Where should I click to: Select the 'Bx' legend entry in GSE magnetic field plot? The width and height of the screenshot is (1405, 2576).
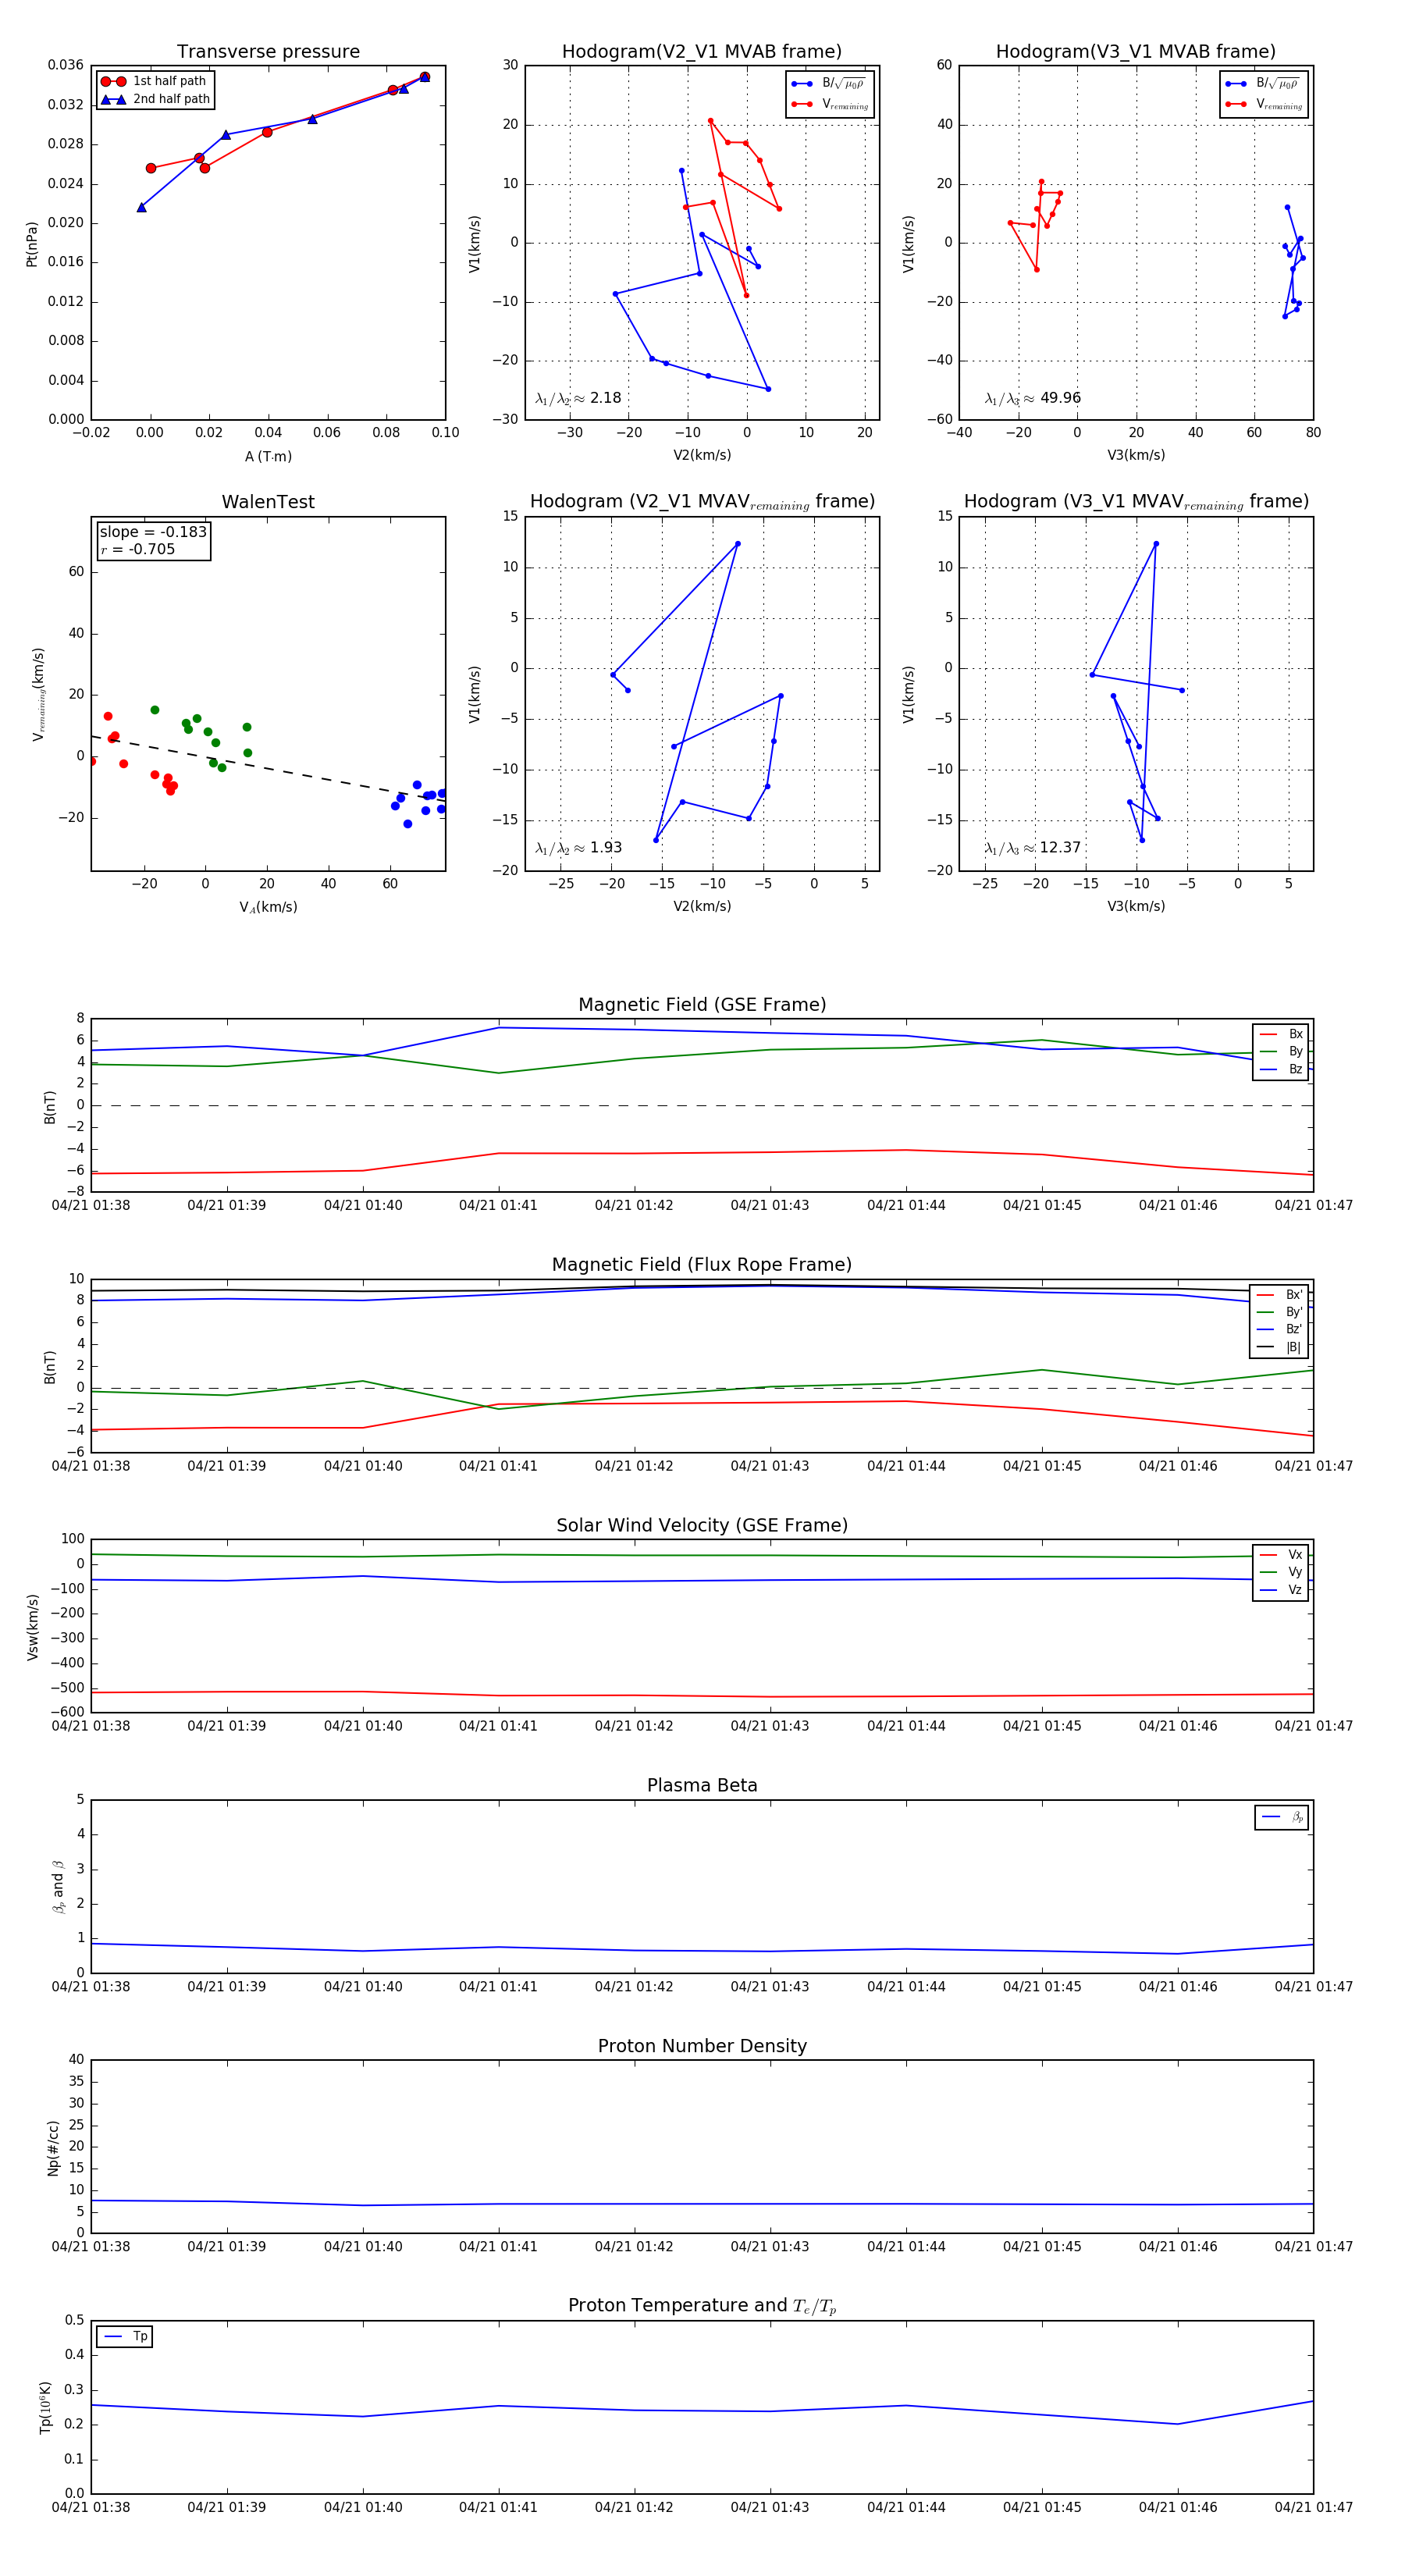[1281, 1034]
